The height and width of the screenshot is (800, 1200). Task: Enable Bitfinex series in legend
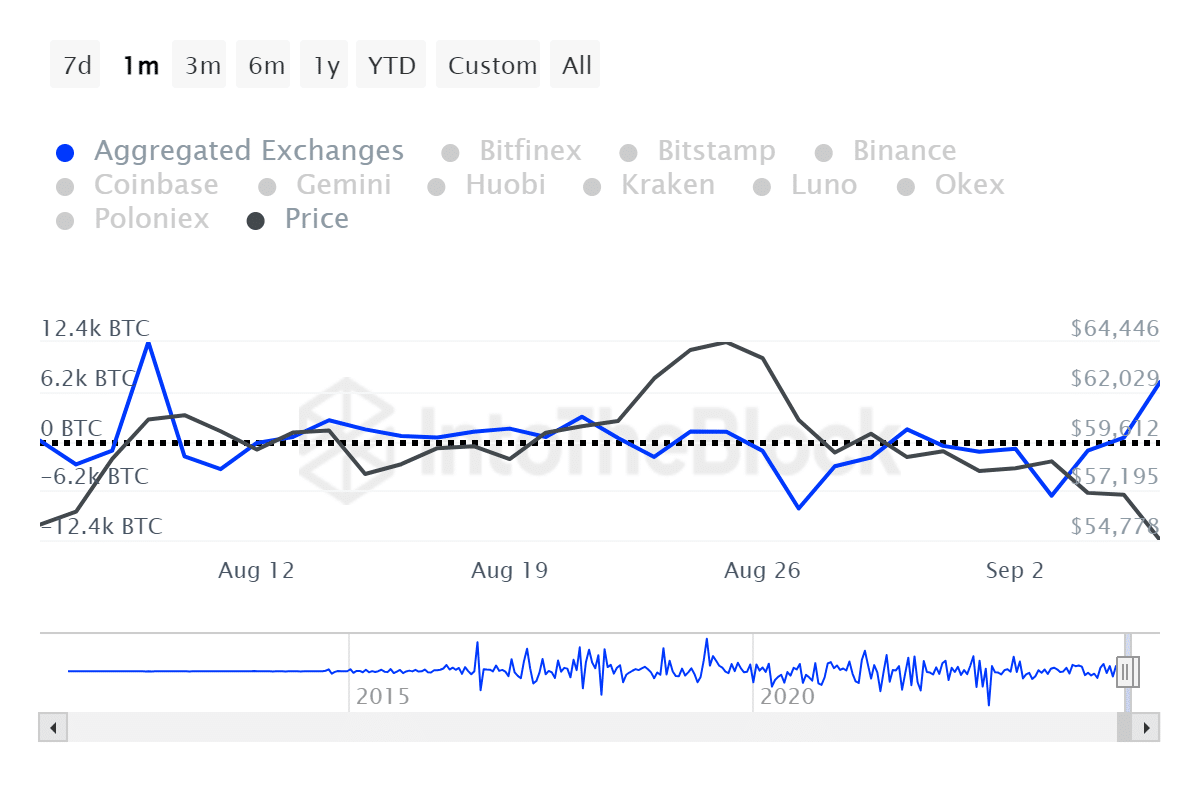[x=450, y=153]
